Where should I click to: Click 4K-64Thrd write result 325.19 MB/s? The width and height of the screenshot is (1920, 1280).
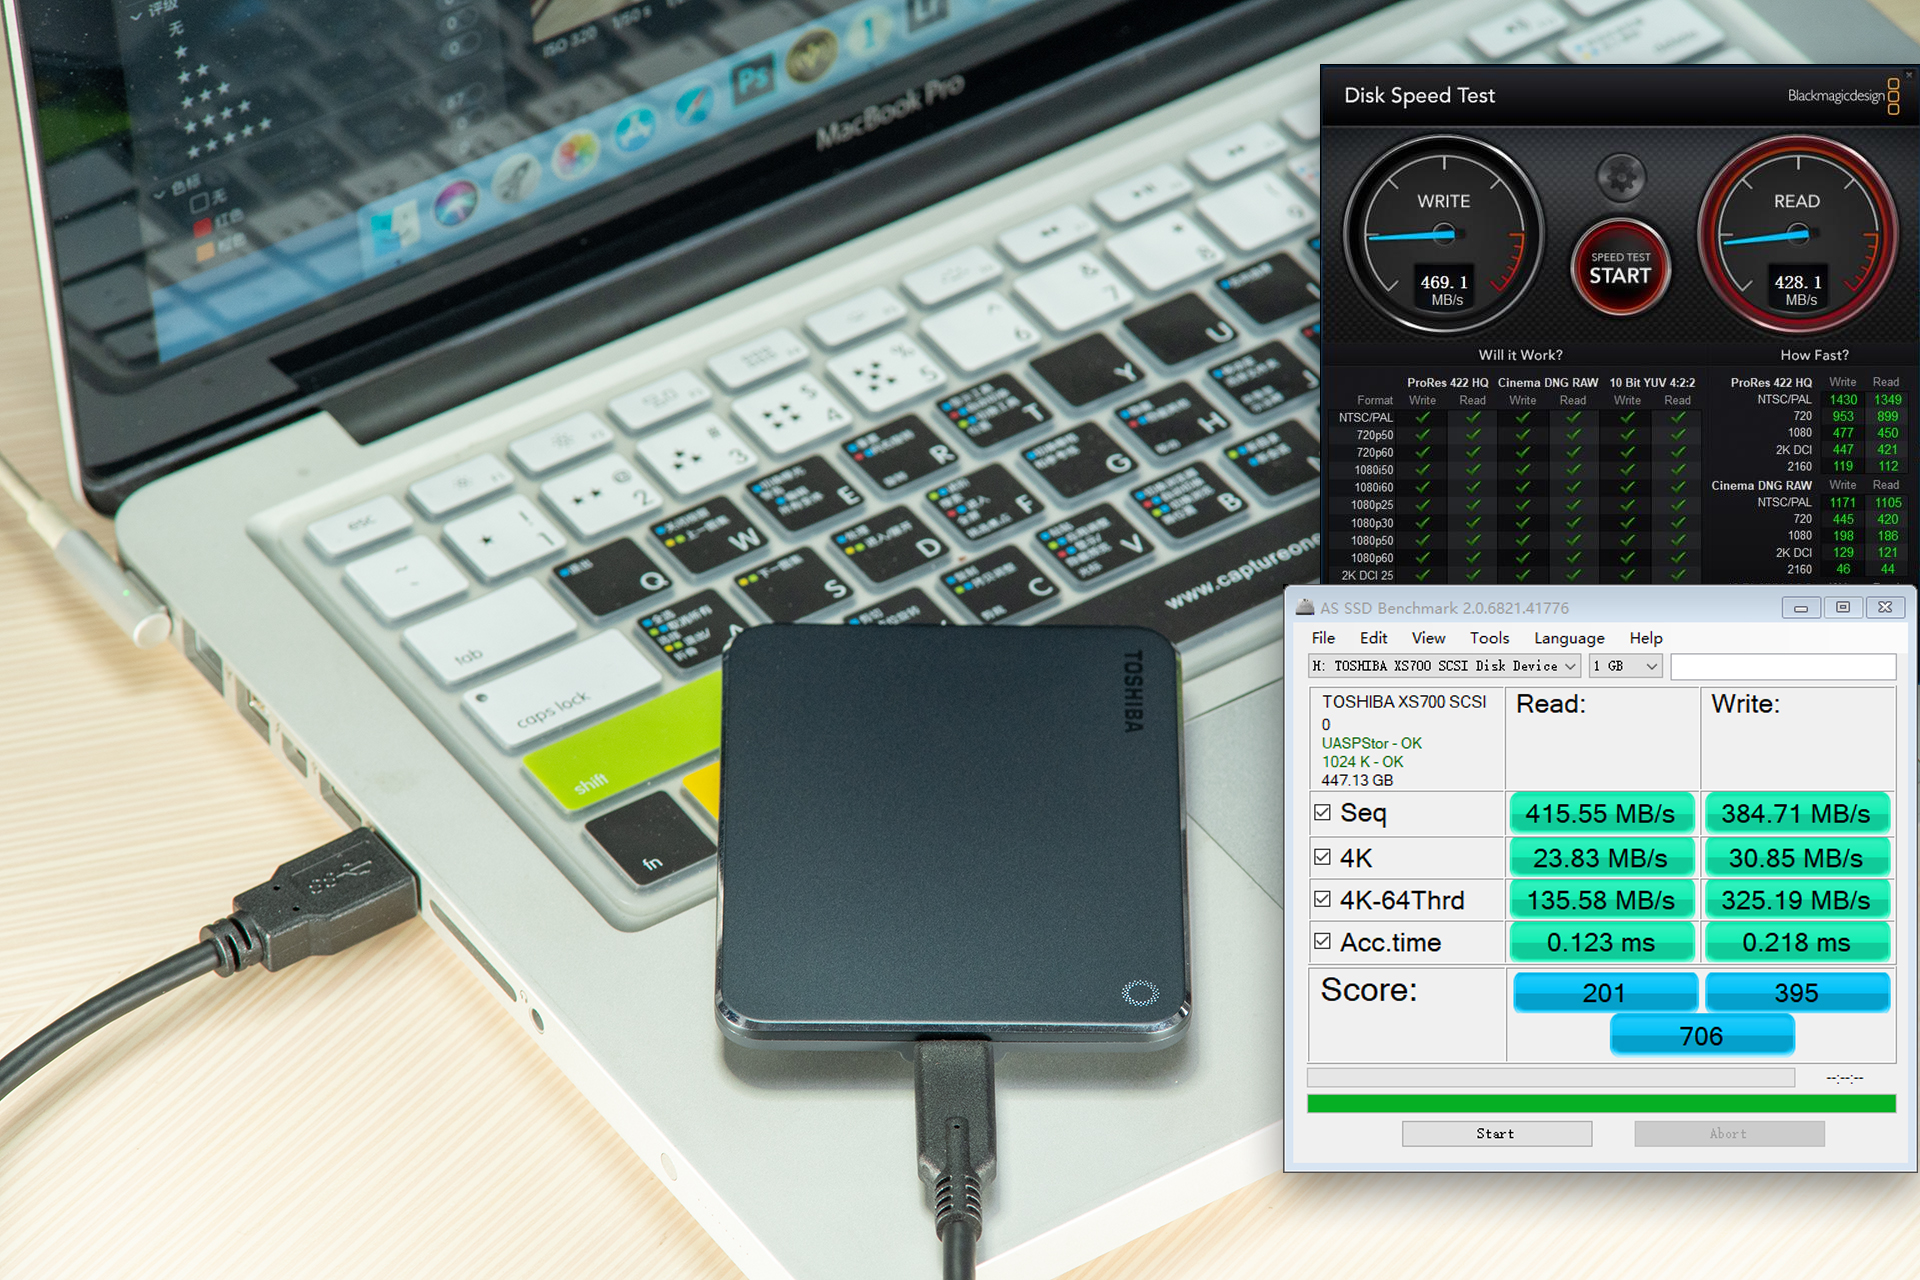point(1796,899)
